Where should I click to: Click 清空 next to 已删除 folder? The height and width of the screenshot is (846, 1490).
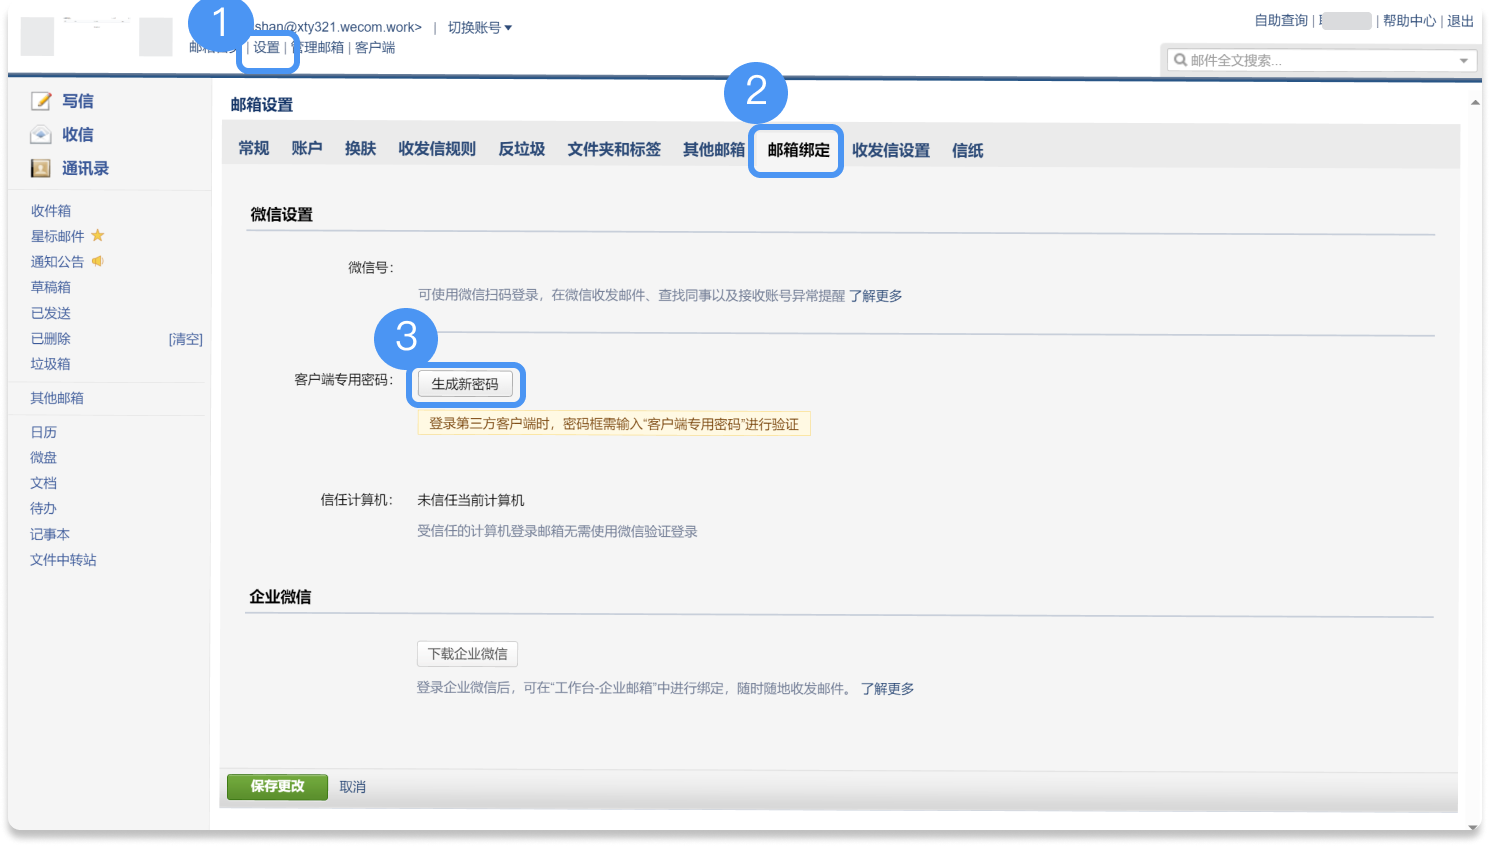point(186,338)
